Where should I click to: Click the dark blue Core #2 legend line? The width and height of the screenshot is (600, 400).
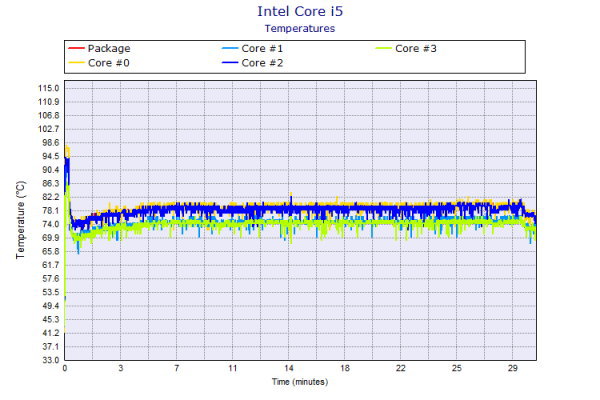(230, 63)
